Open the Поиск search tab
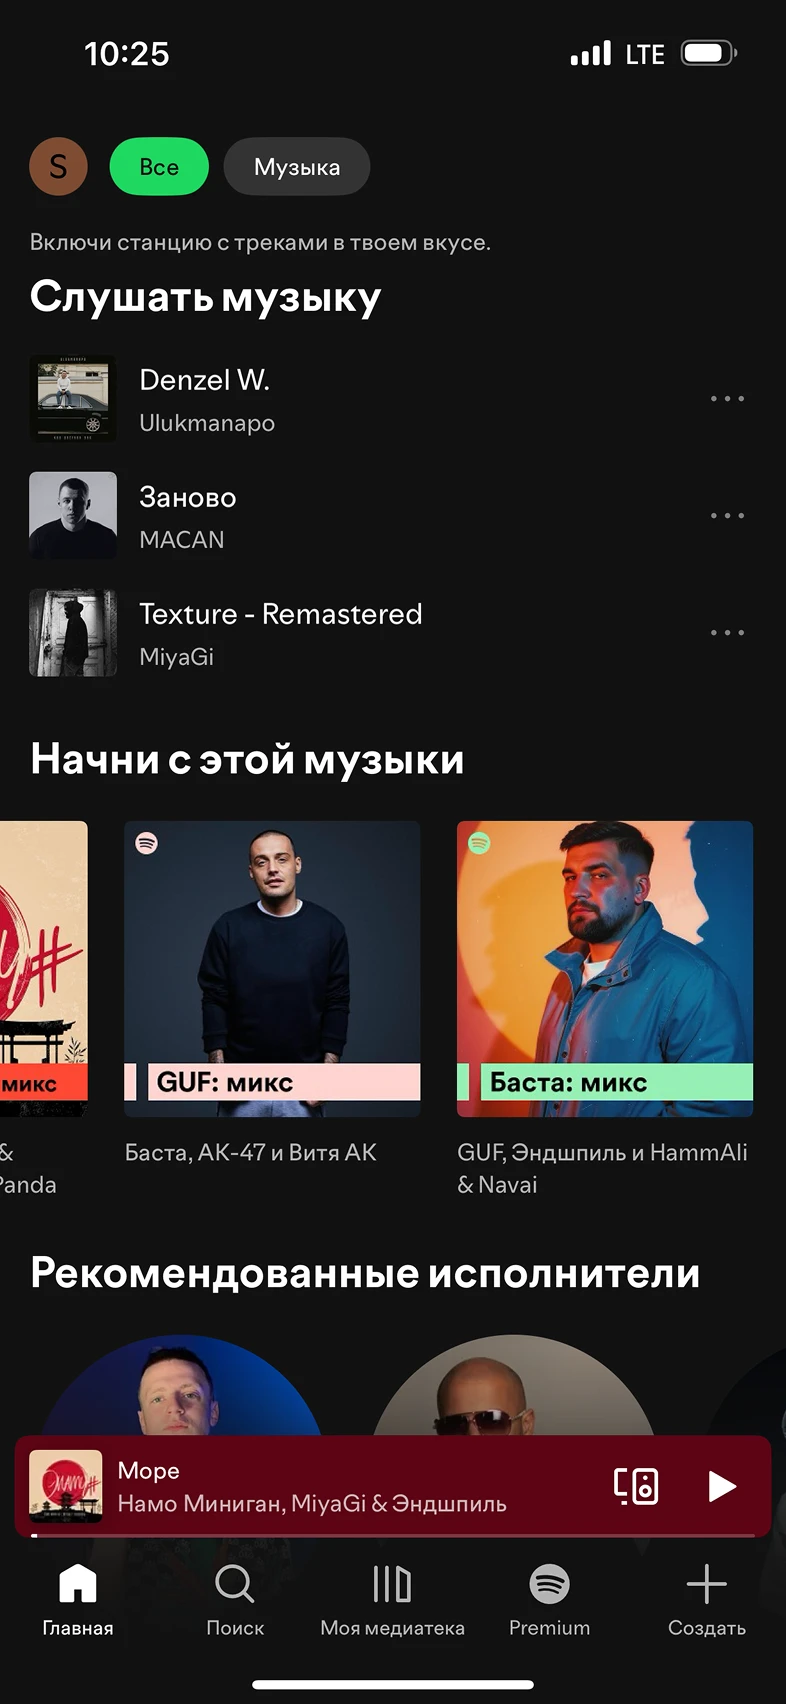This screenshot has height=1704, width=786. tap(235, 1600)
